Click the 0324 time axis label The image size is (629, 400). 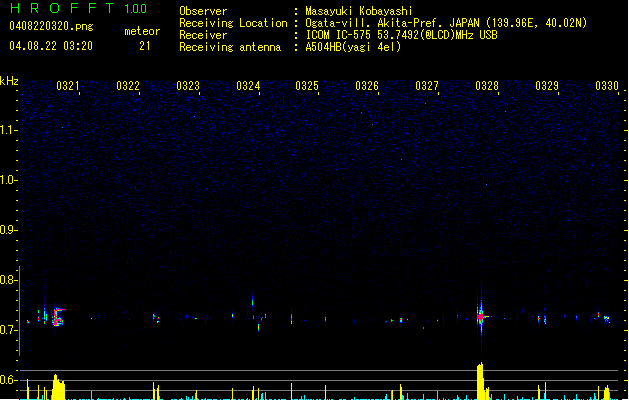pyautogui.click(x=248, y=86)
